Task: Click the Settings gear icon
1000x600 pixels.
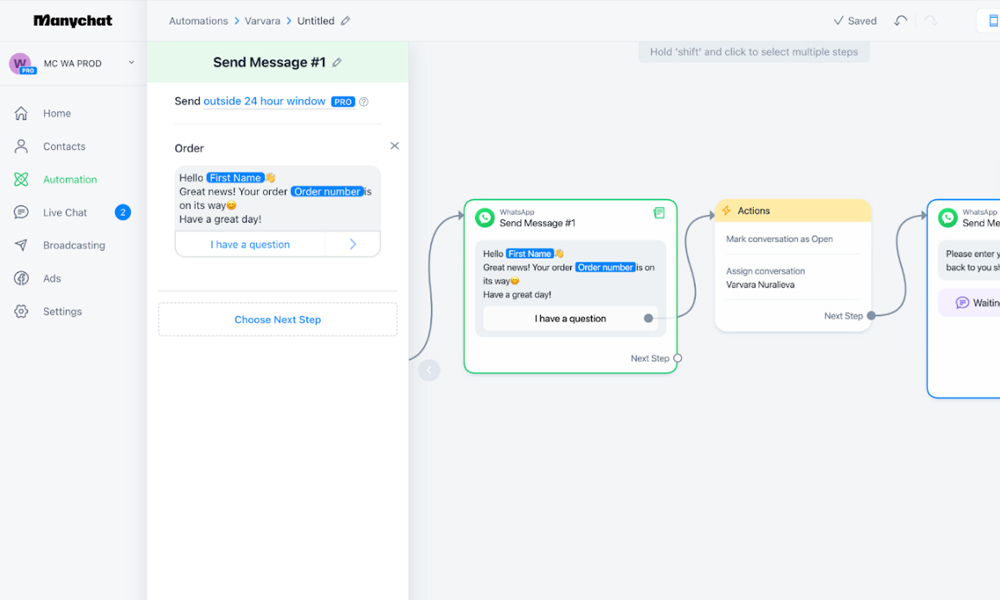Action: [21, 311]
